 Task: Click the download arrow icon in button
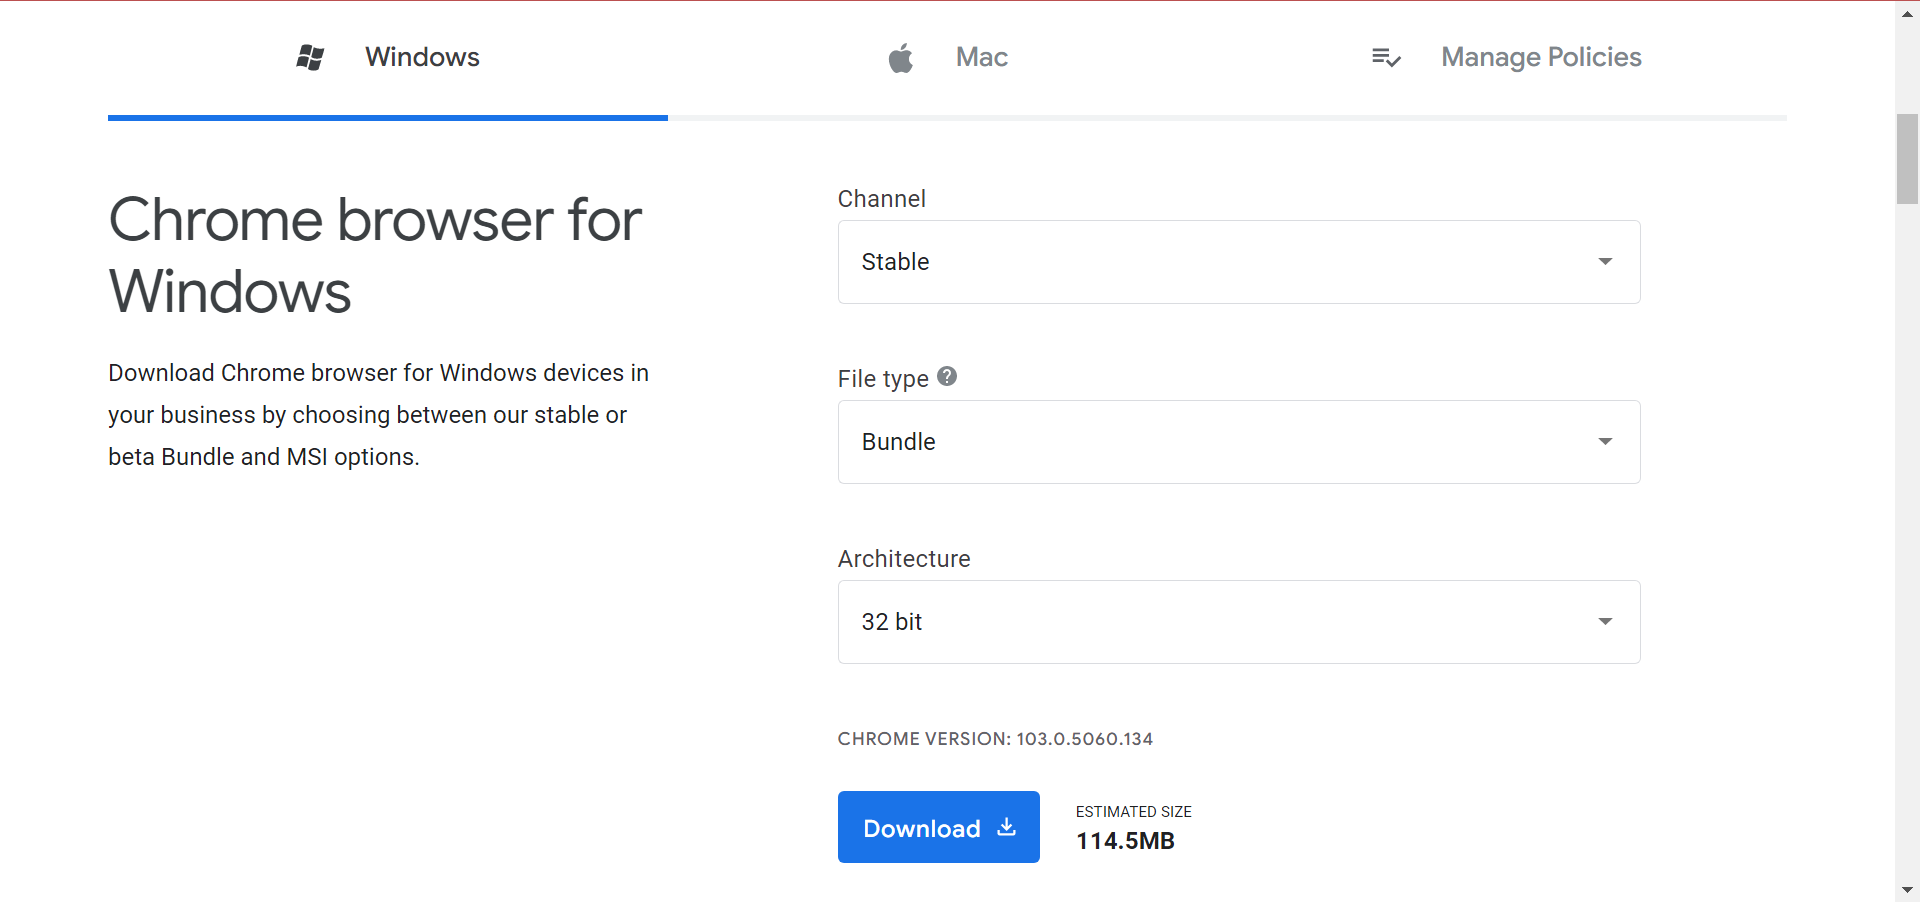[1007, 827]
